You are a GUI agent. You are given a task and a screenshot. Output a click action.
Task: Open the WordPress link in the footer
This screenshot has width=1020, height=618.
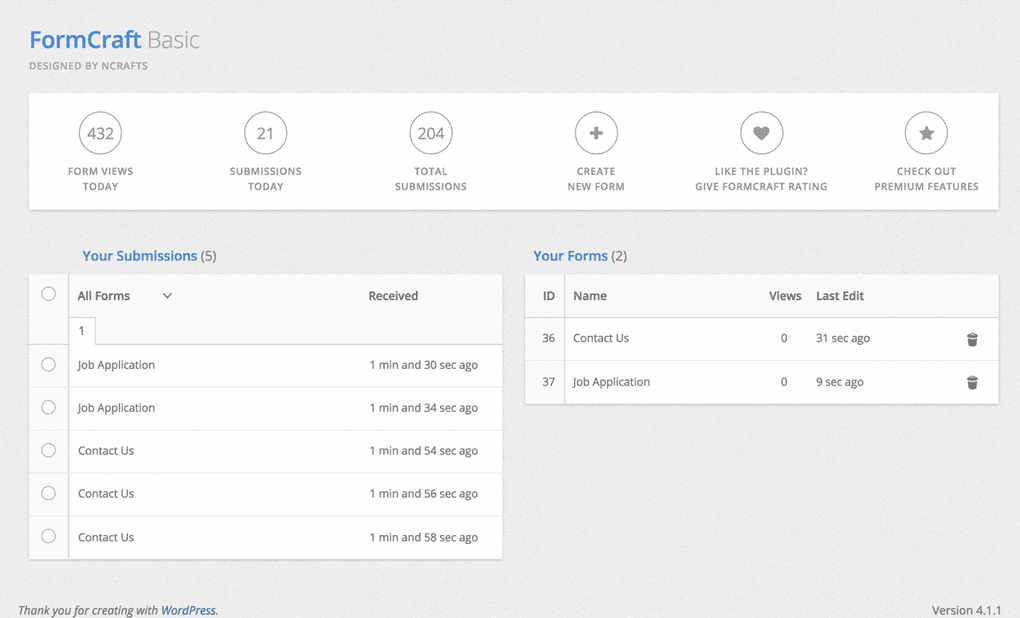coord(188,610)
